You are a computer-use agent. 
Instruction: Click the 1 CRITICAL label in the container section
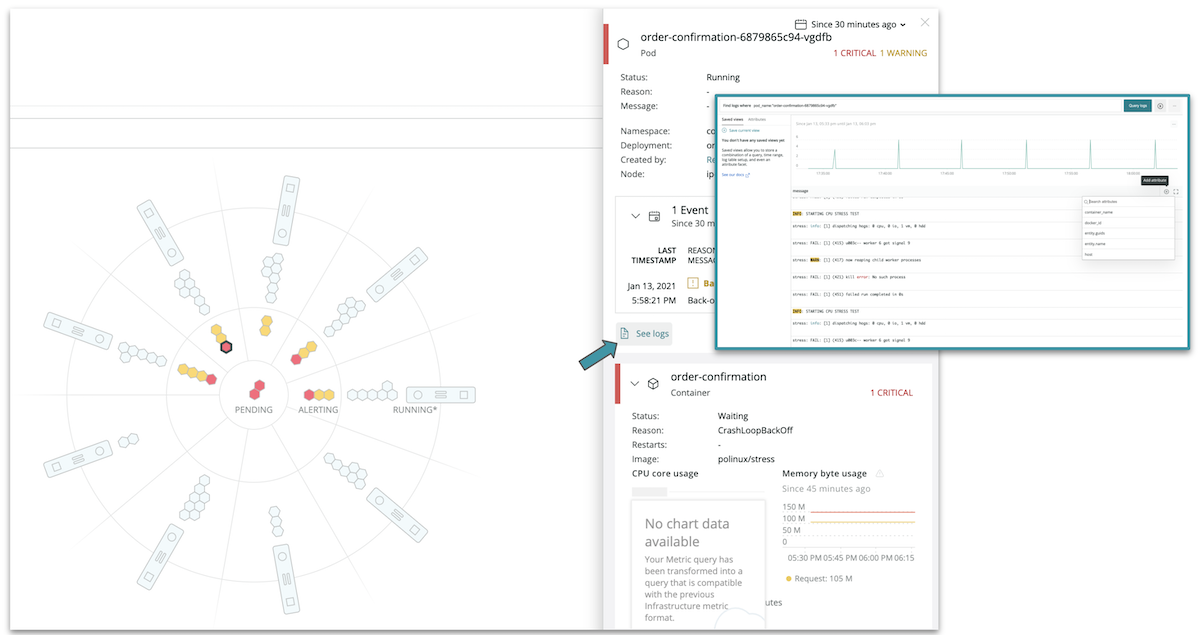pos(891,393)
